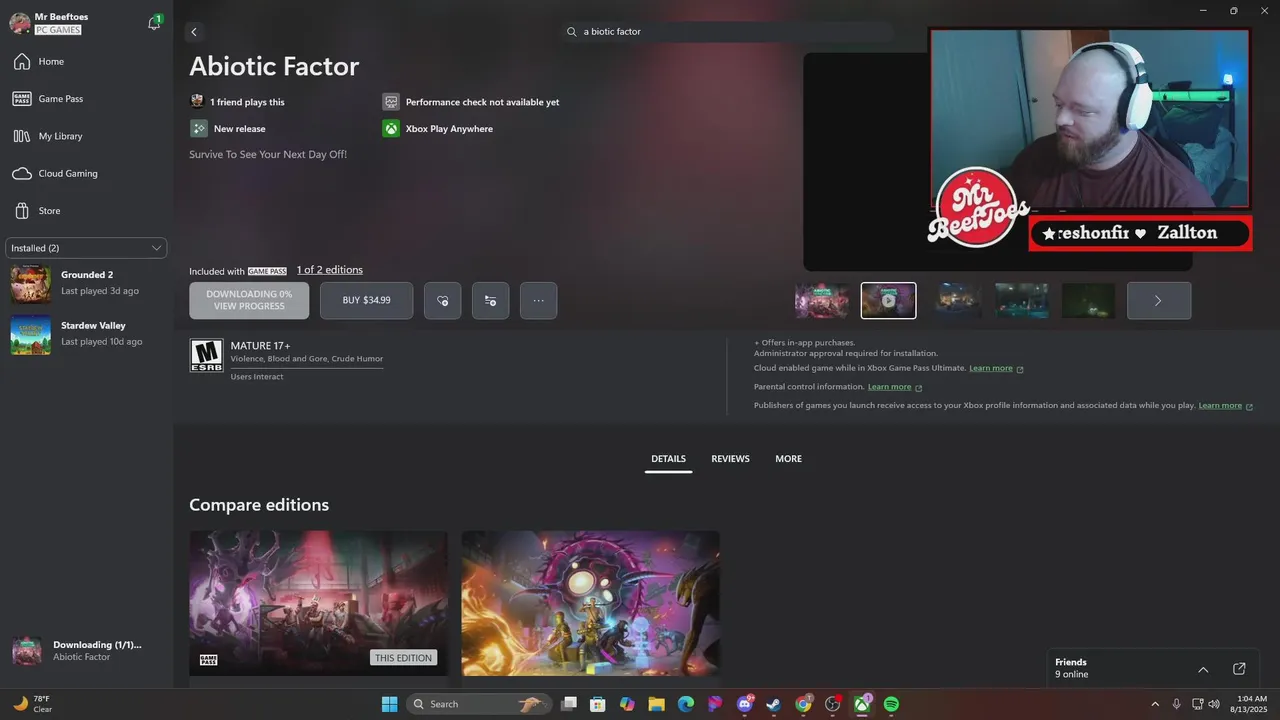Select Stardew Valley in installed games

(x=86, y=334)
